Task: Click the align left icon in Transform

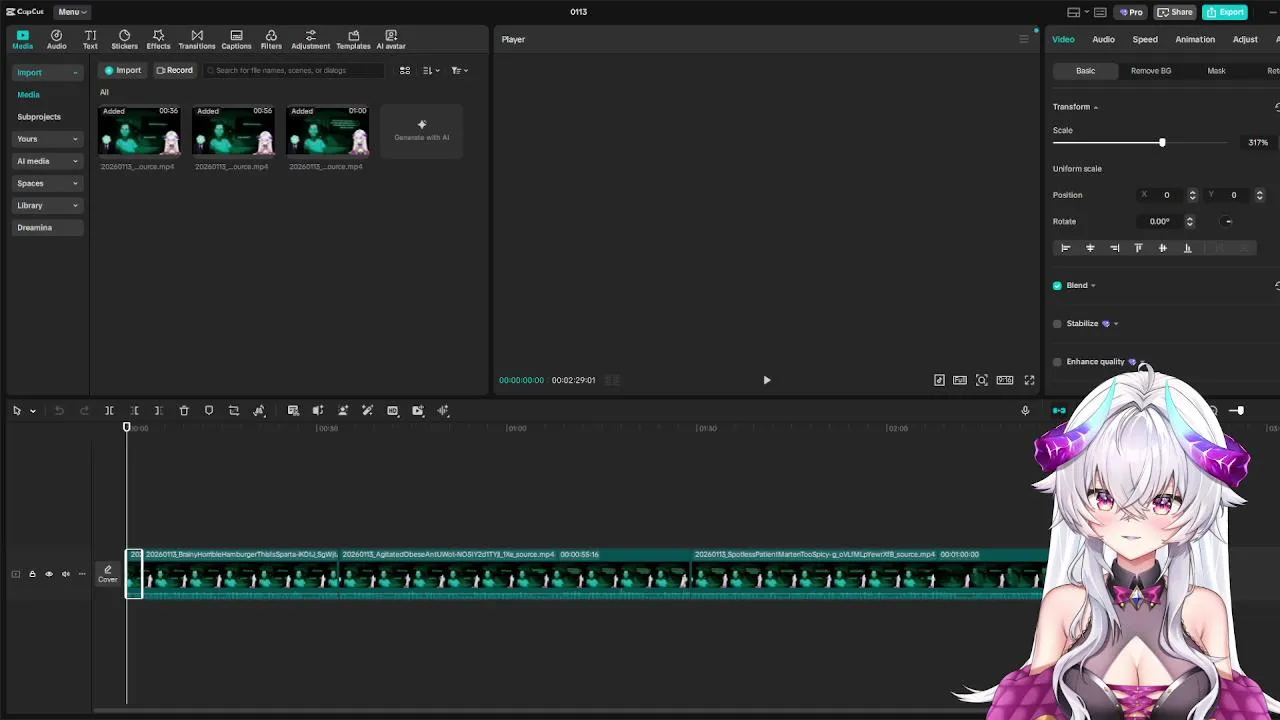Action: (1065, 248)
